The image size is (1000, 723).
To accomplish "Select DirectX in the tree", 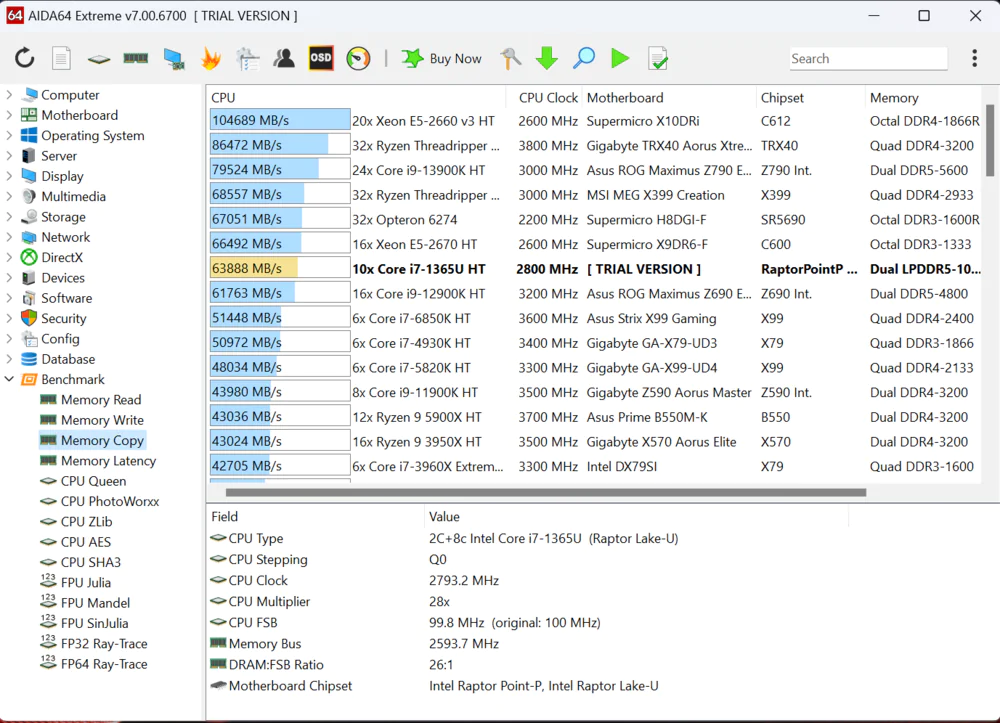I will click(x=62, y=258).
